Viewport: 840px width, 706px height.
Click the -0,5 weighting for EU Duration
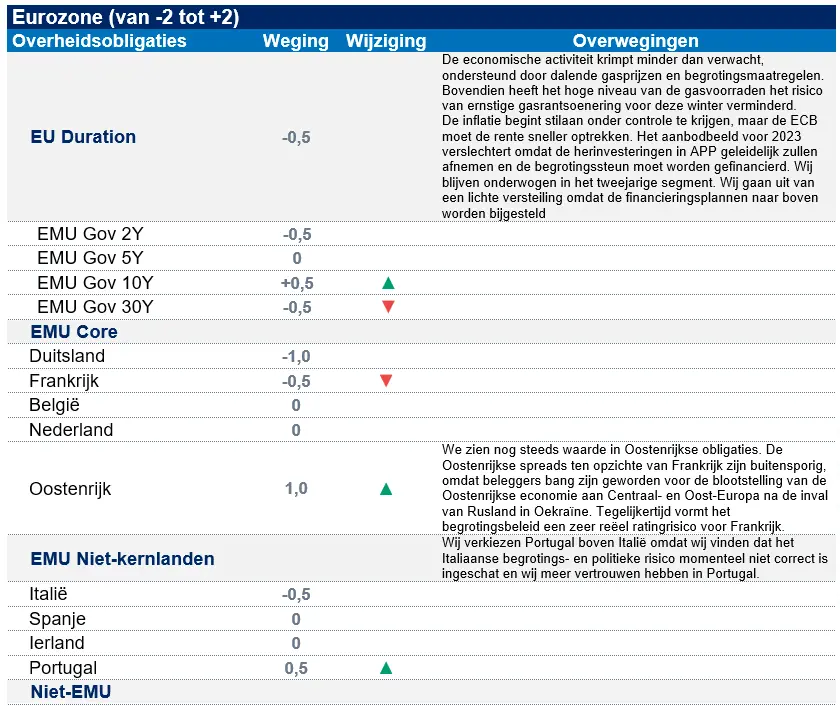pos(296,138)
